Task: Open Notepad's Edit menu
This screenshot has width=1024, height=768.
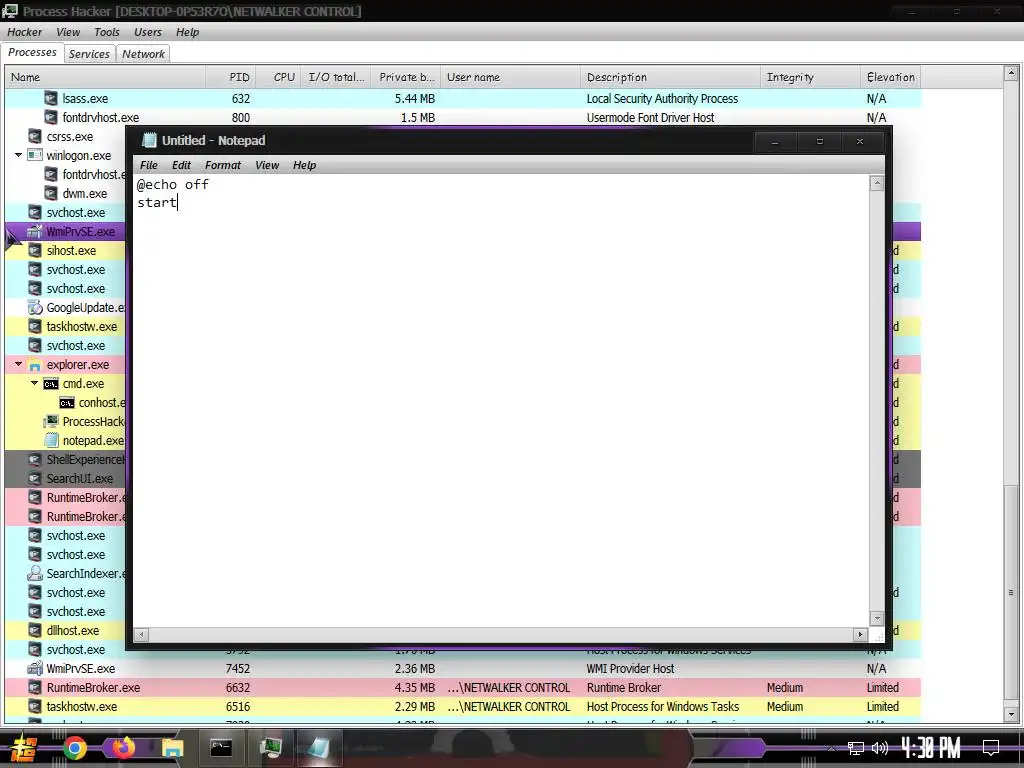Action: tap(181, 165)
